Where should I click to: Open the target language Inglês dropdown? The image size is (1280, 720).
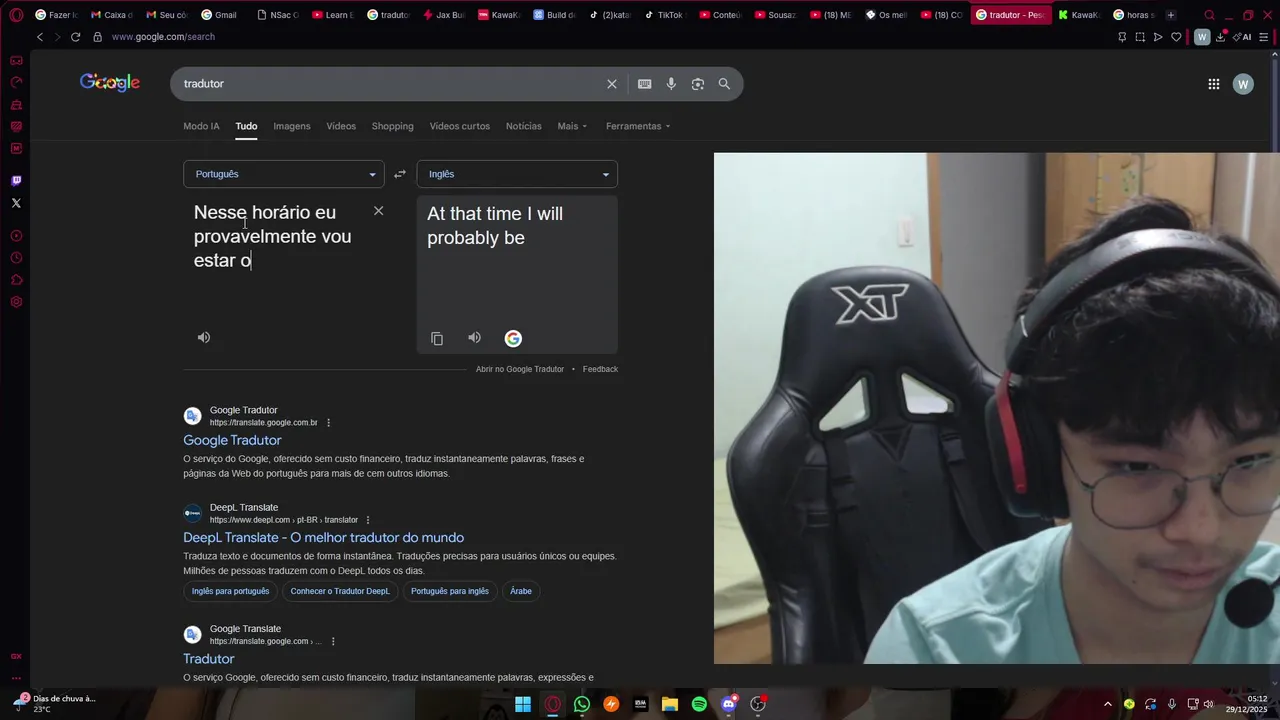tap(517, 174)
